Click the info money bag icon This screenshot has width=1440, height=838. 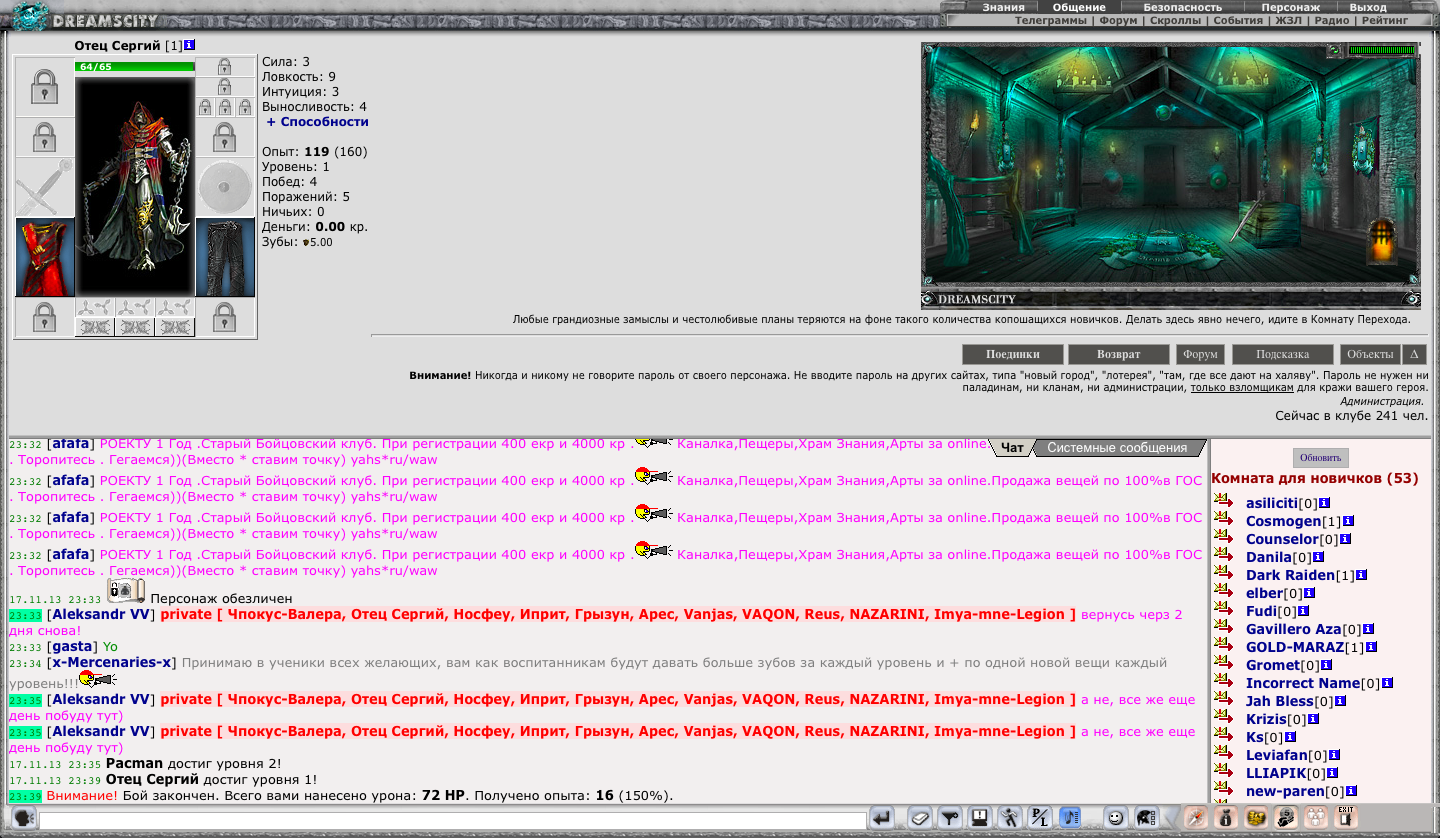point(1226,818)
